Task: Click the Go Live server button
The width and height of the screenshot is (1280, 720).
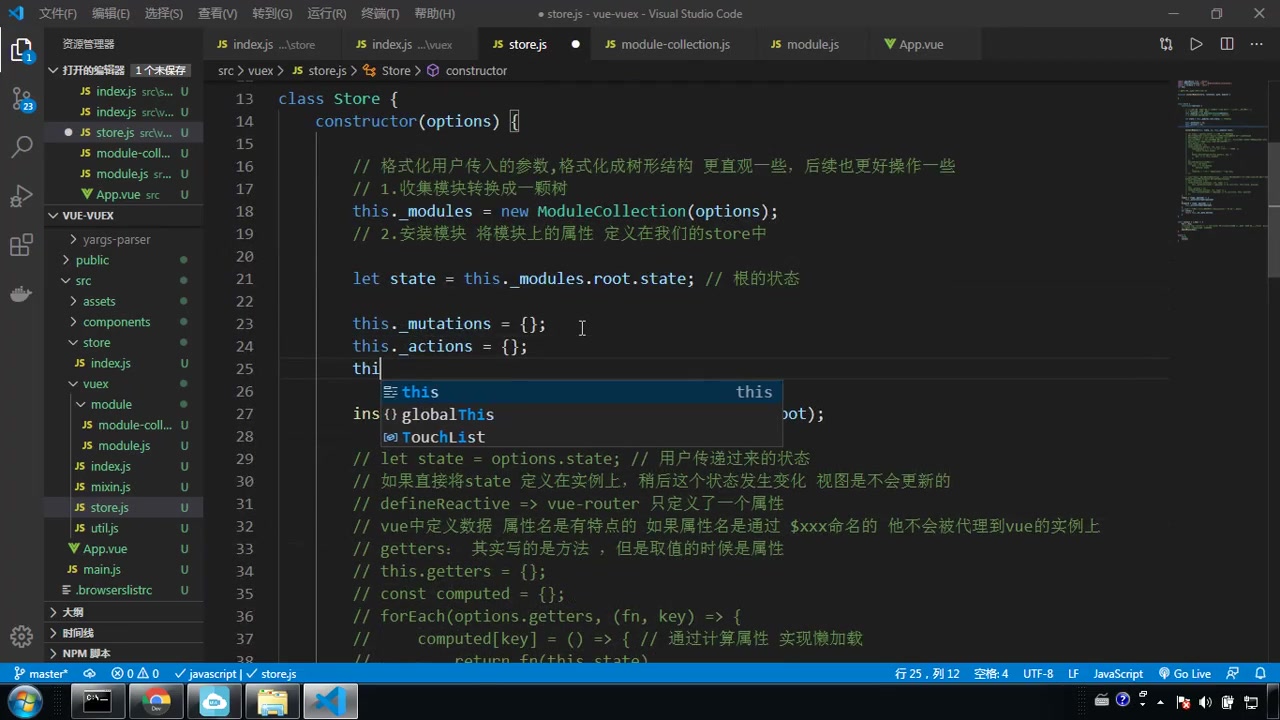Action: click(1185, 674)
